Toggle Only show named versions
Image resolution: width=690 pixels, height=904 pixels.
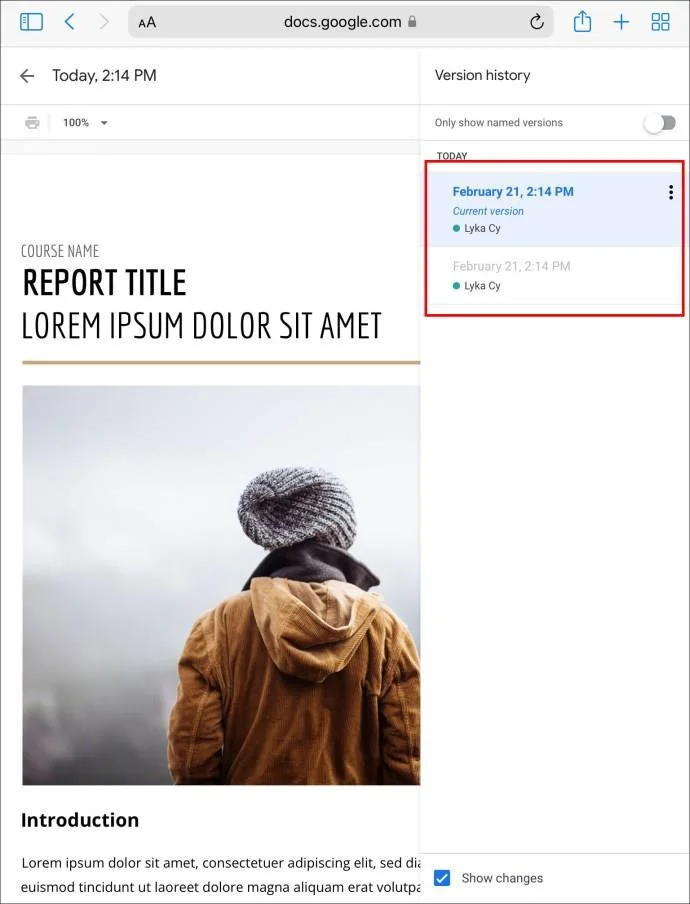[x=659, y=123]
